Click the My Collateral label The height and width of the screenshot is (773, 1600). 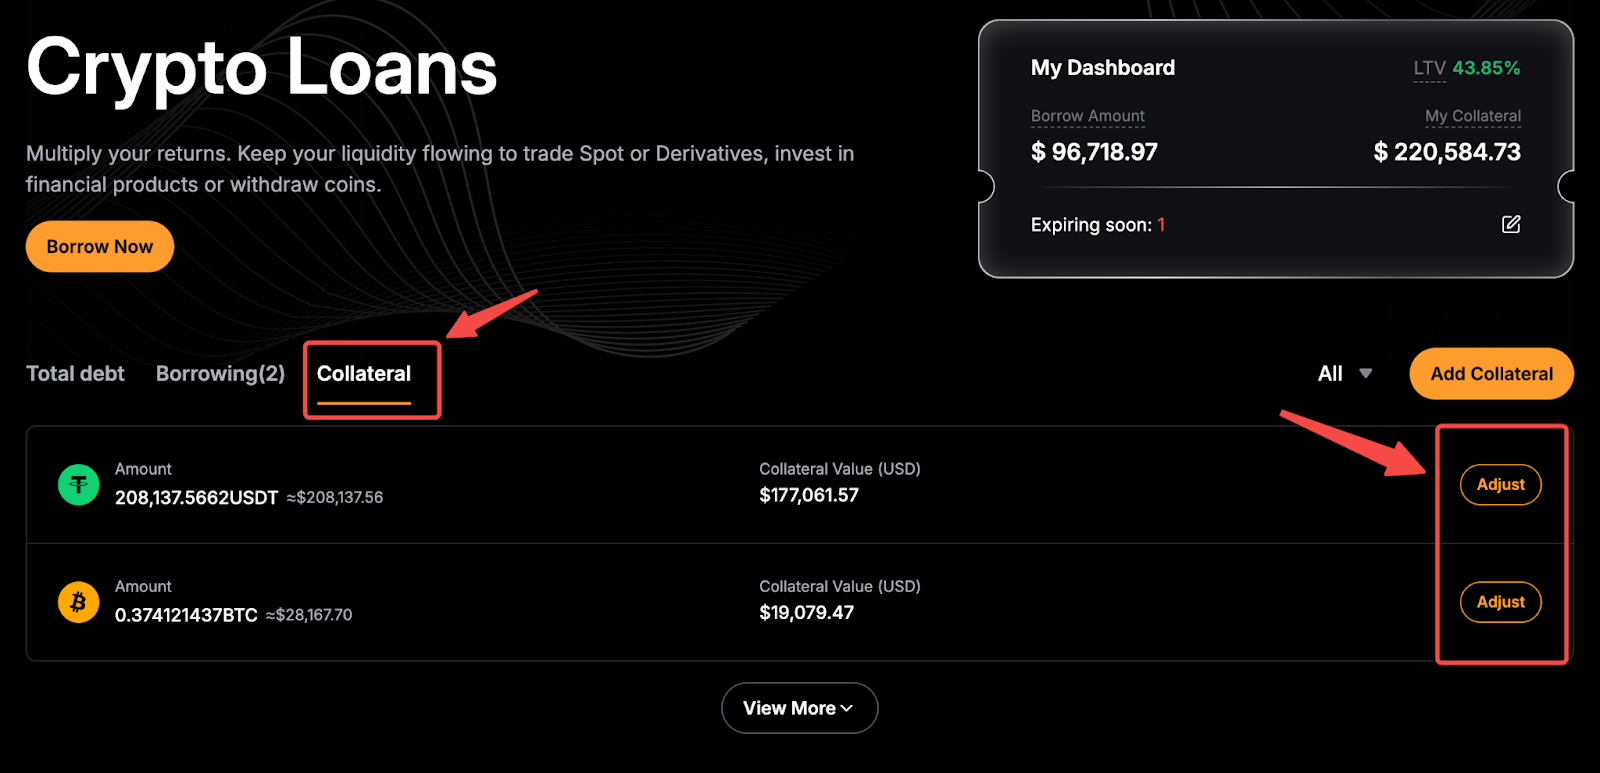pos(1472,116)
